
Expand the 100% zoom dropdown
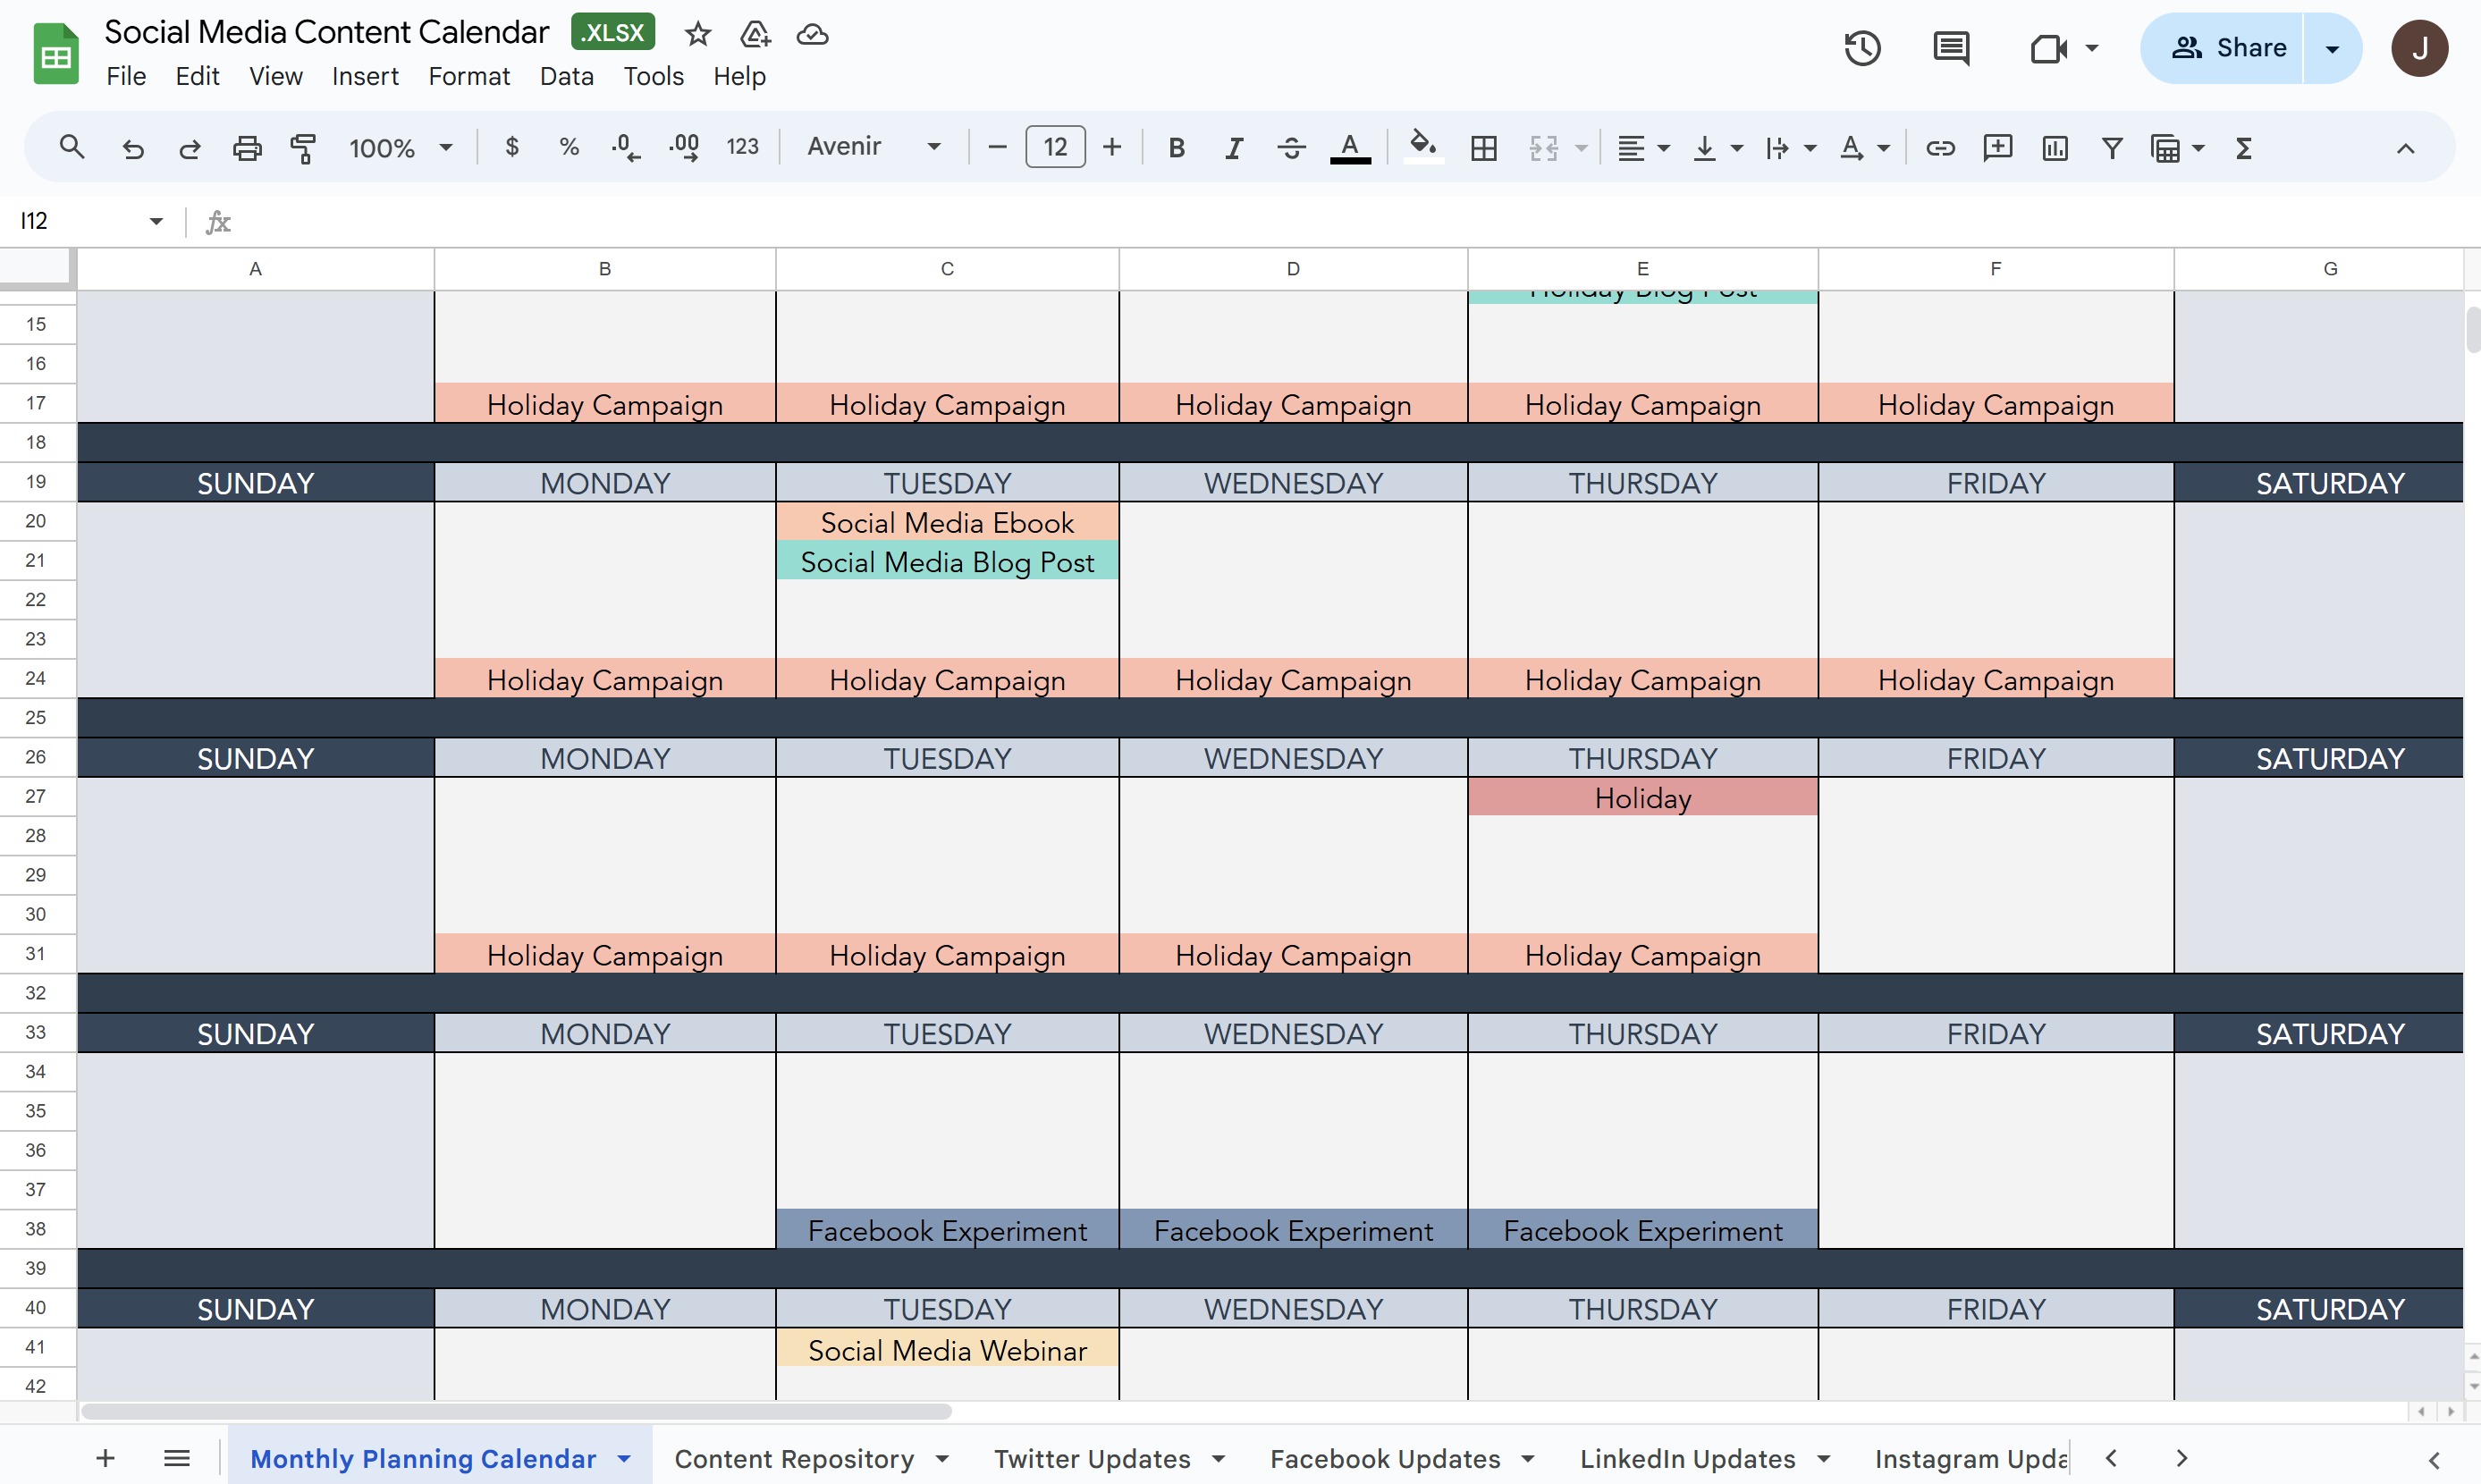(x=400, y=148)
